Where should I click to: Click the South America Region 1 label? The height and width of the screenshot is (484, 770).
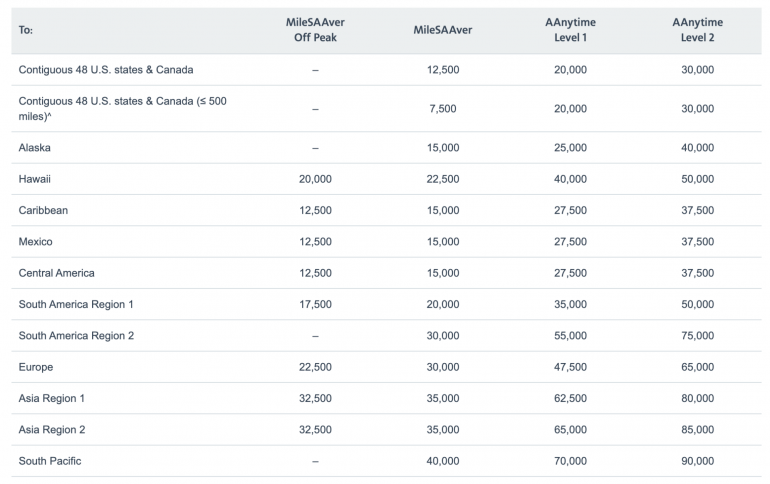pos(76,304)
